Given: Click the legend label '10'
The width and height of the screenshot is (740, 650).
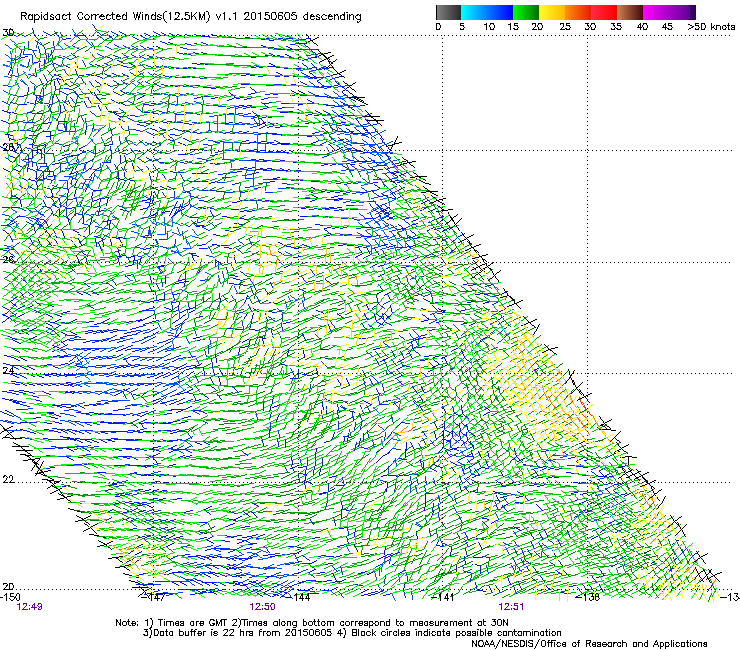Looking at the screenshot, I should (489, 27).
